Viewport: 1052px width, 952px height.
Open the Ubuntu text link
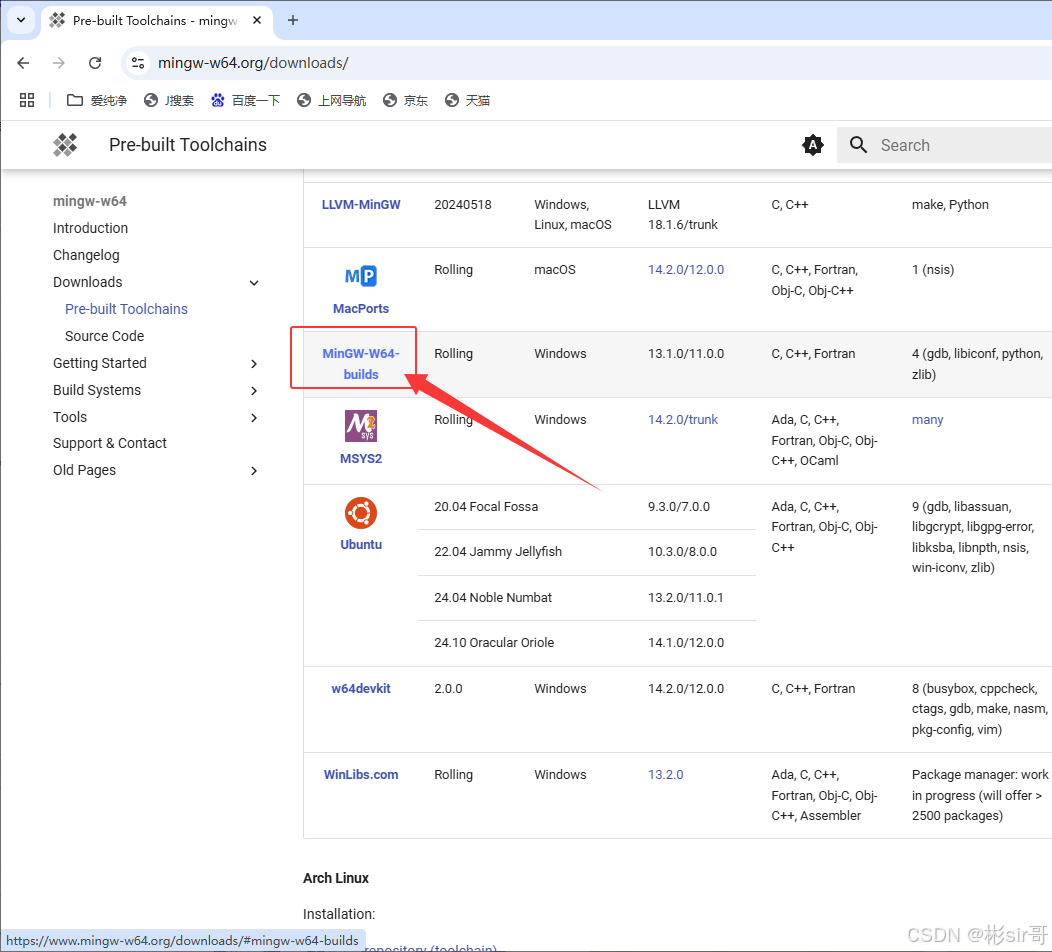pos(361,545)
